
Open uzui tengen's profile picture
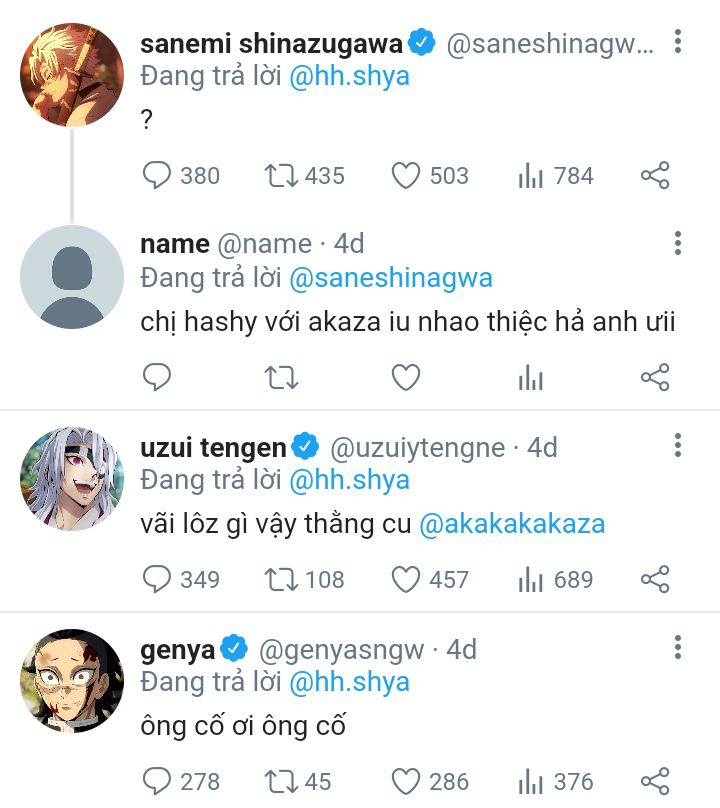coord(71,479)
